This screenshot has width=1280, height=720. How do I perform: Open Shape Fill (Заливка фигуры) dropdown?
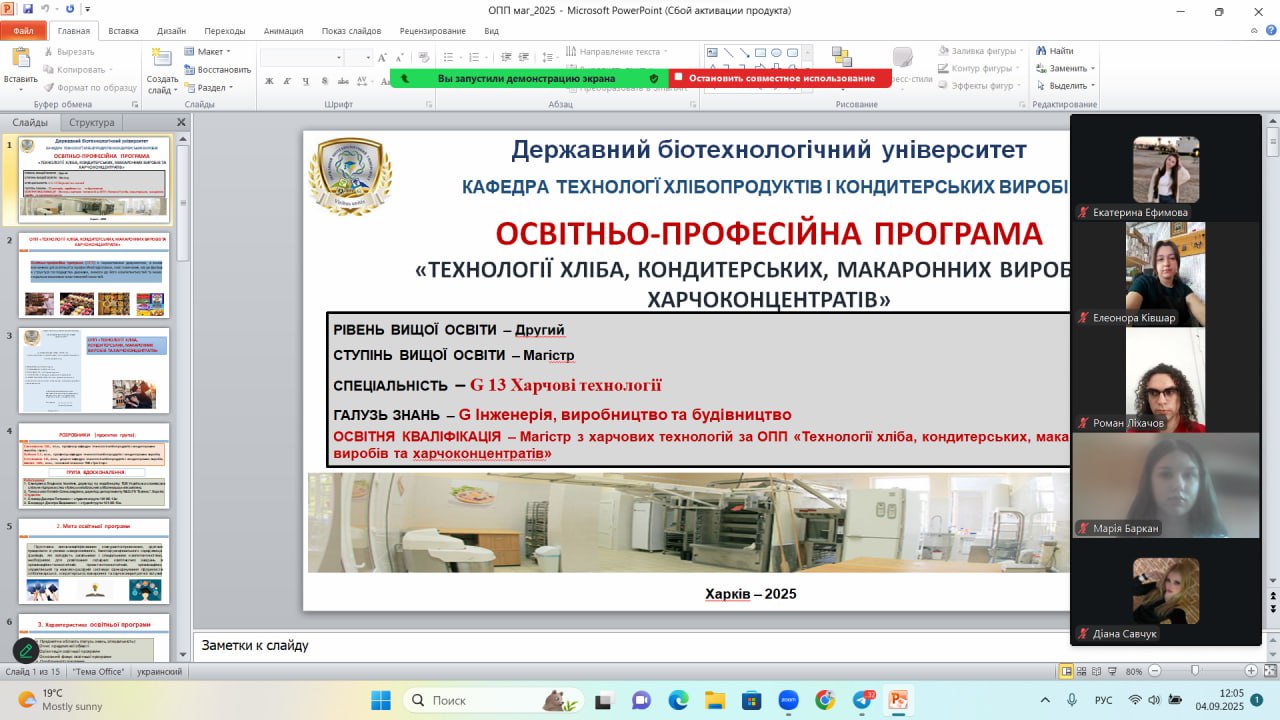click(x=980, y=51)
